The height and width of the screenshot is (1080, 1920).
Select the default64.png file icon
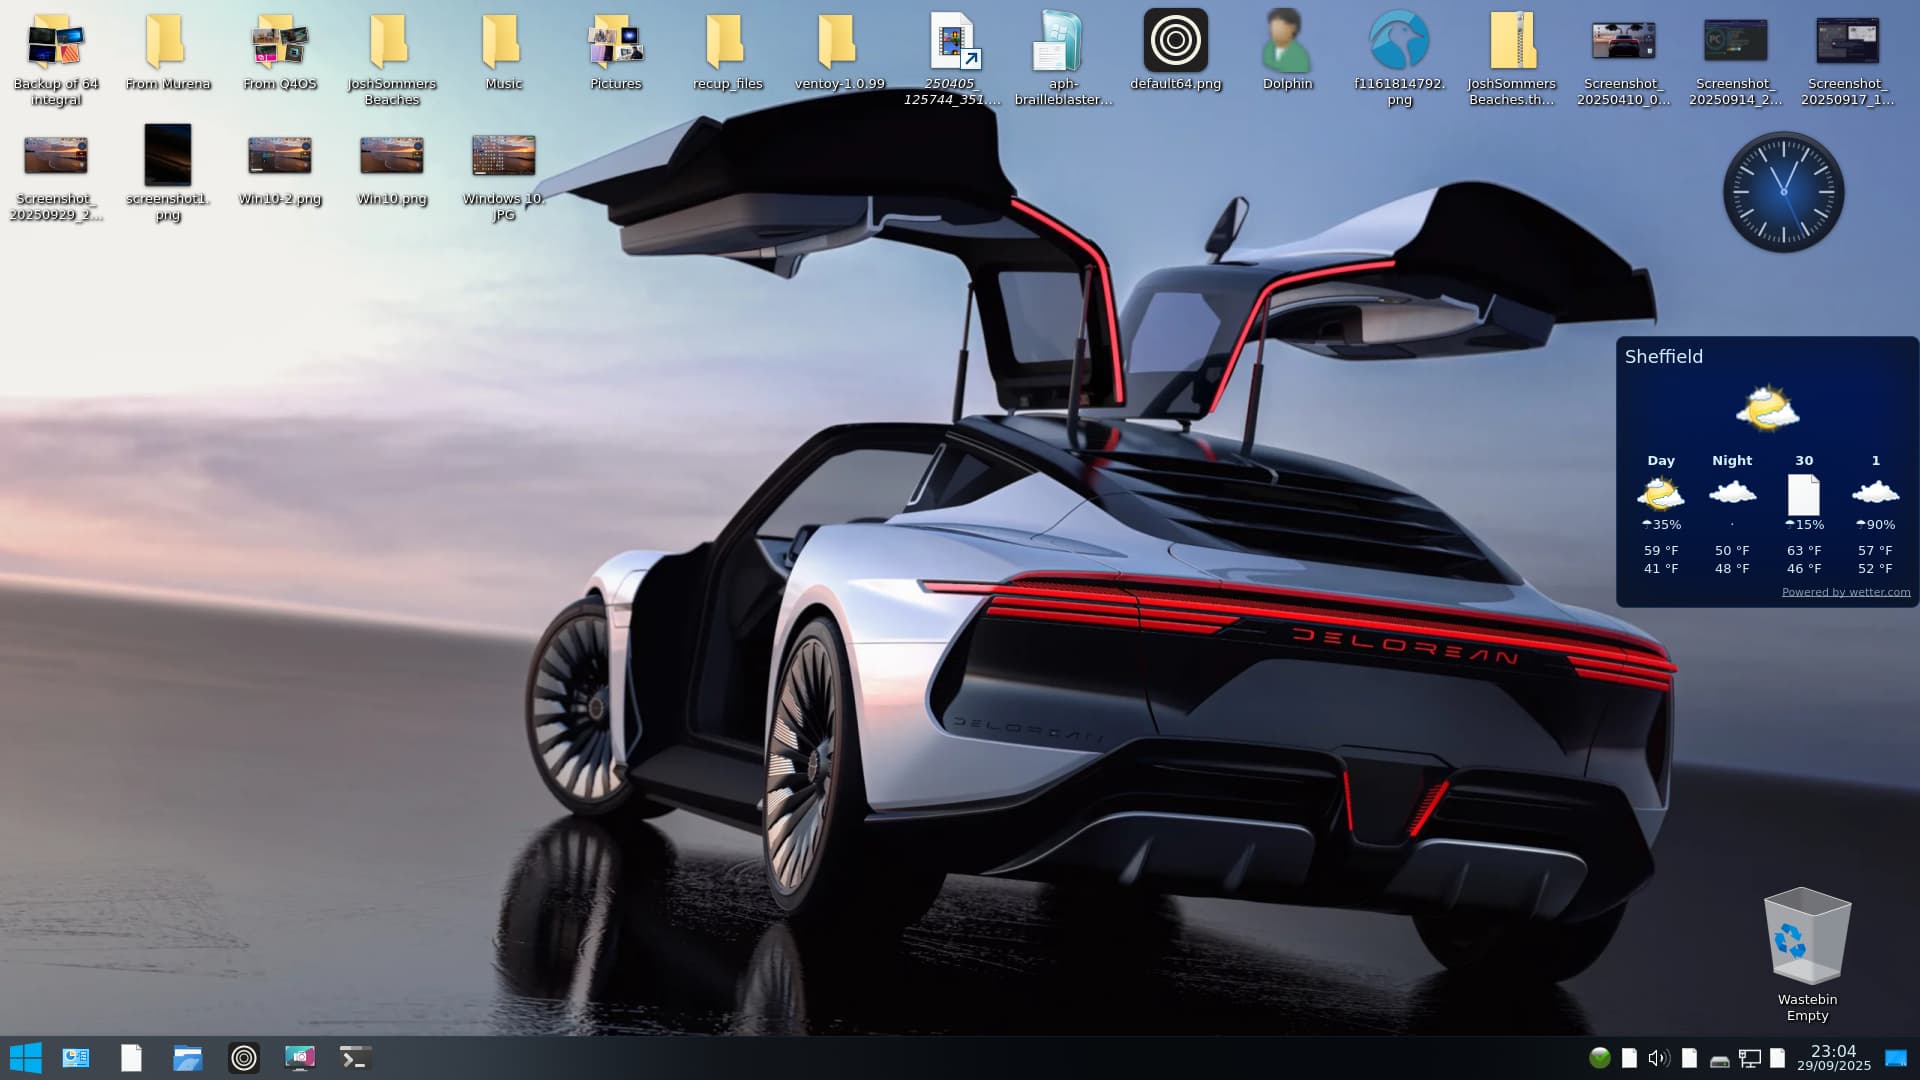pos(1175,41)
